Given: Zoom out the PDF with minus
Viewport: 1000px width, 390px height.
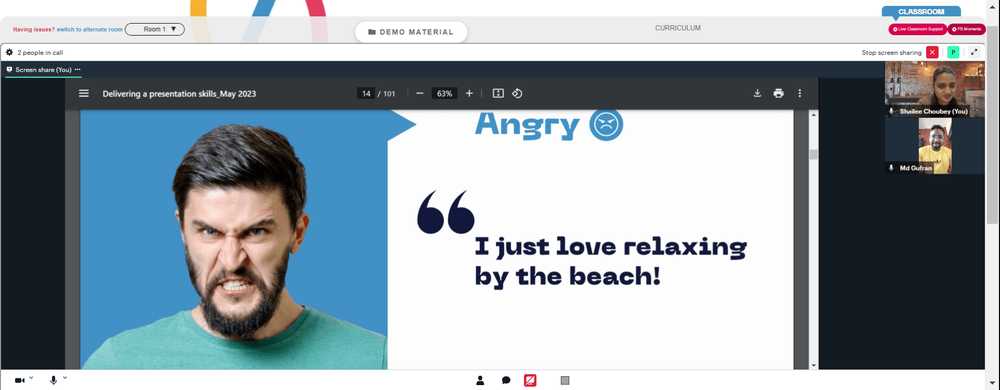Looking at the screenshot, I should [420, 93].
